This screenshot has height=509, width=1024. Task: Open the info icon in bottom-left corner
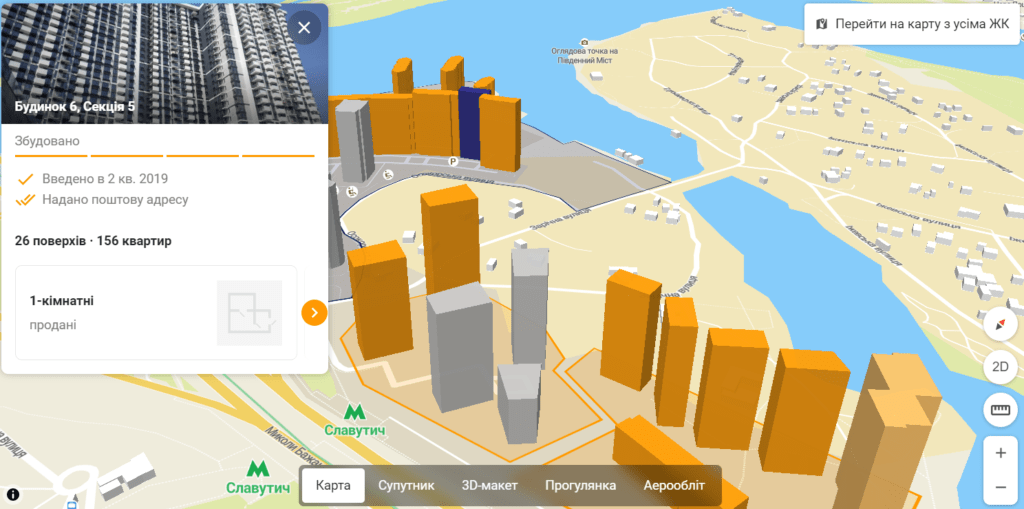pos(14,494)
